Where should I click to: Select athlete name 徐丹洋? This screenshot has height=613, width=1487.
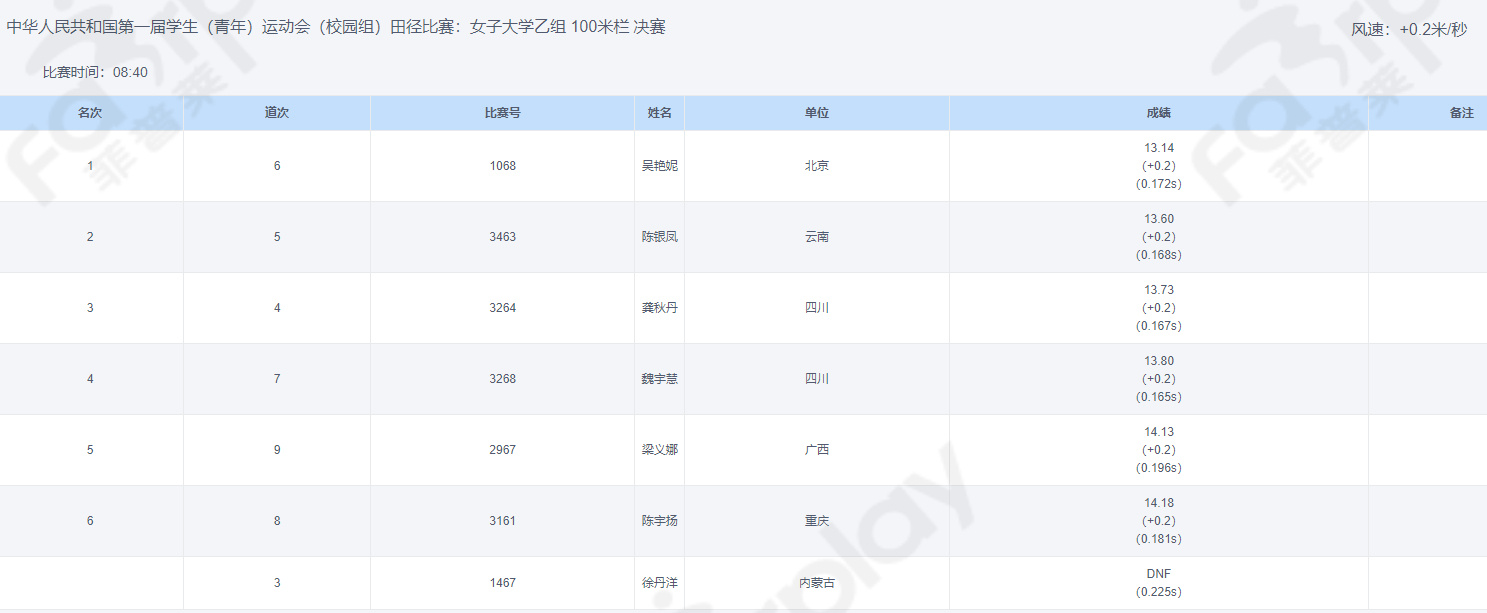(x=659, y=583)
